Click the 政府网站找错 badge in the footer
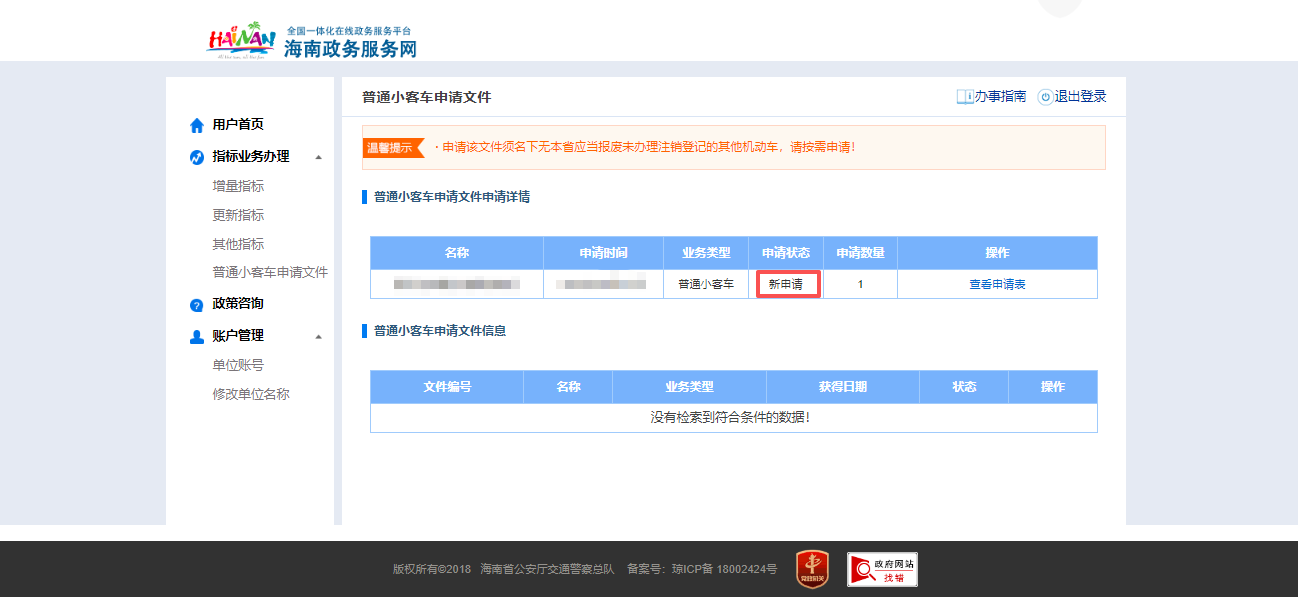Screen dimensions: 1298x598 880,568
